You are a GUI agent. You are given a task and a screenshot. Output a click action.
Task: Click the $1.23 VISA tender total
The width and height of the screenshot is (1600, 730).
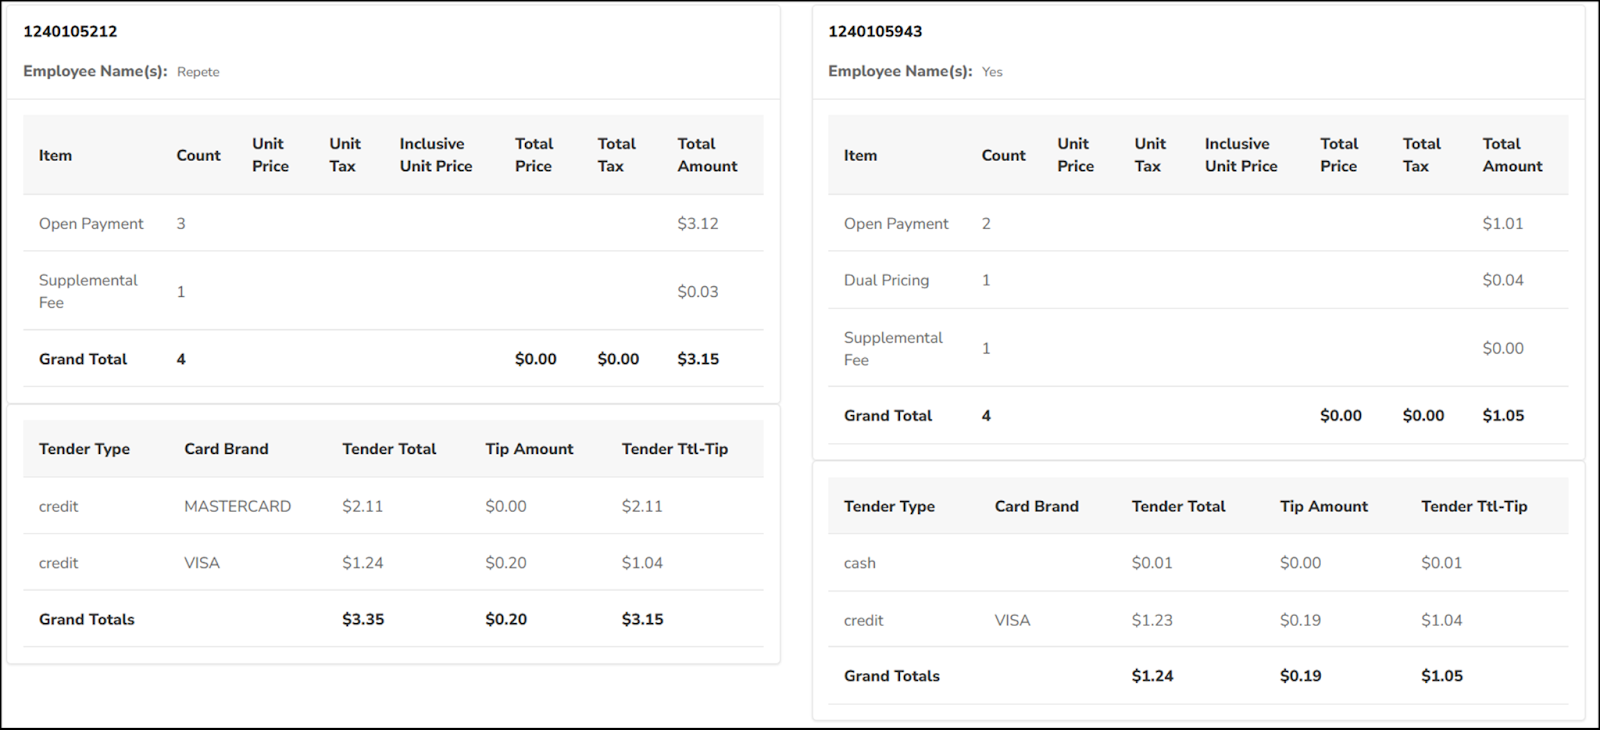point(1152,620)
